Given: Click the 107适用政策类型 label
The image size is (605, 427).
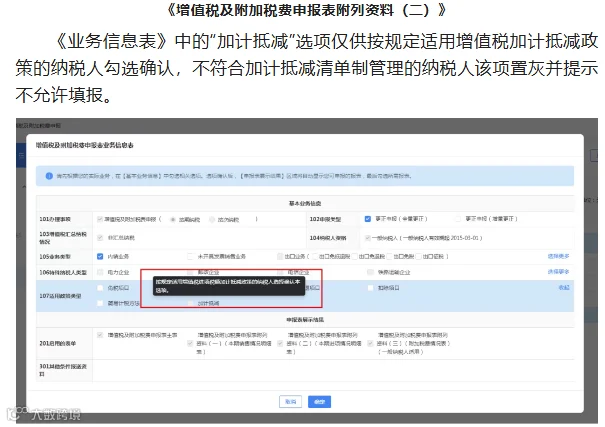Looking at the screenshot, I should [x=60, y=296].
